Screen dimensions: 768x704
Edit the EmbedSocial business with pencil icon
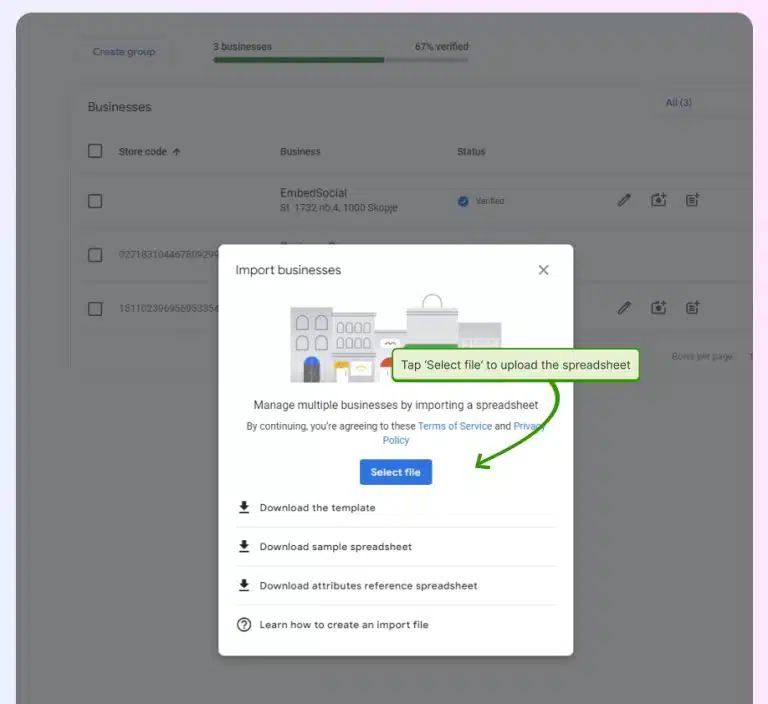pos(624,200)
